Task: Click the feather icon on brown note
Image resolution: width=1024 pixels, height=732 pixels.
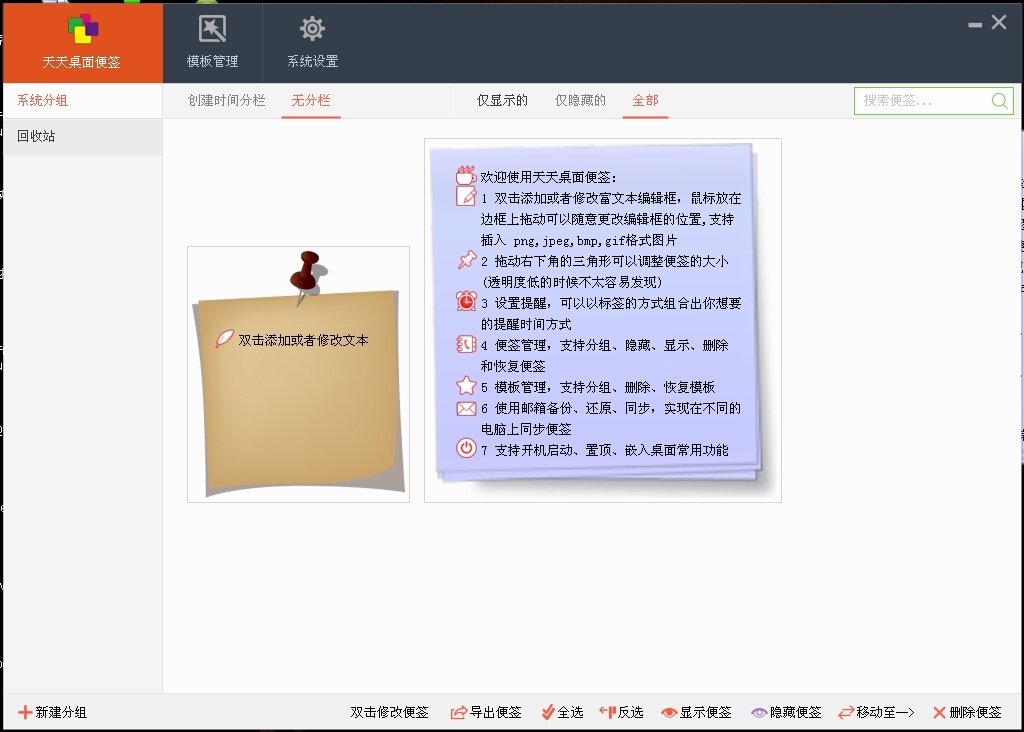Action: coord(224,339)
